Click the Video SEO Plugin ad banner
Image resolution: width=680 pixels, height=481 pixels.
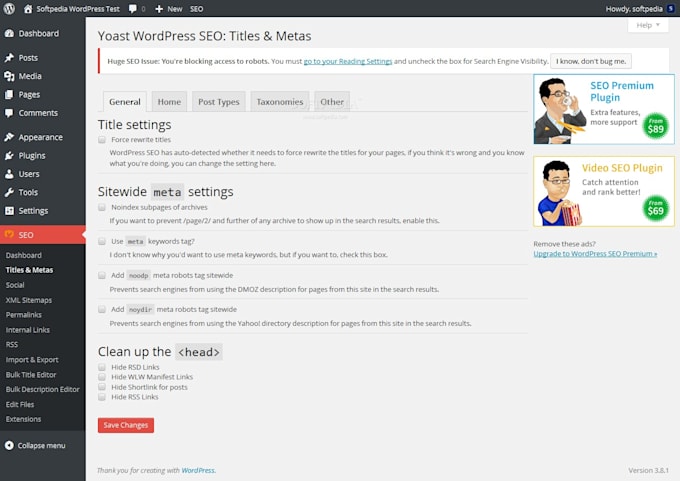[604, 191]
